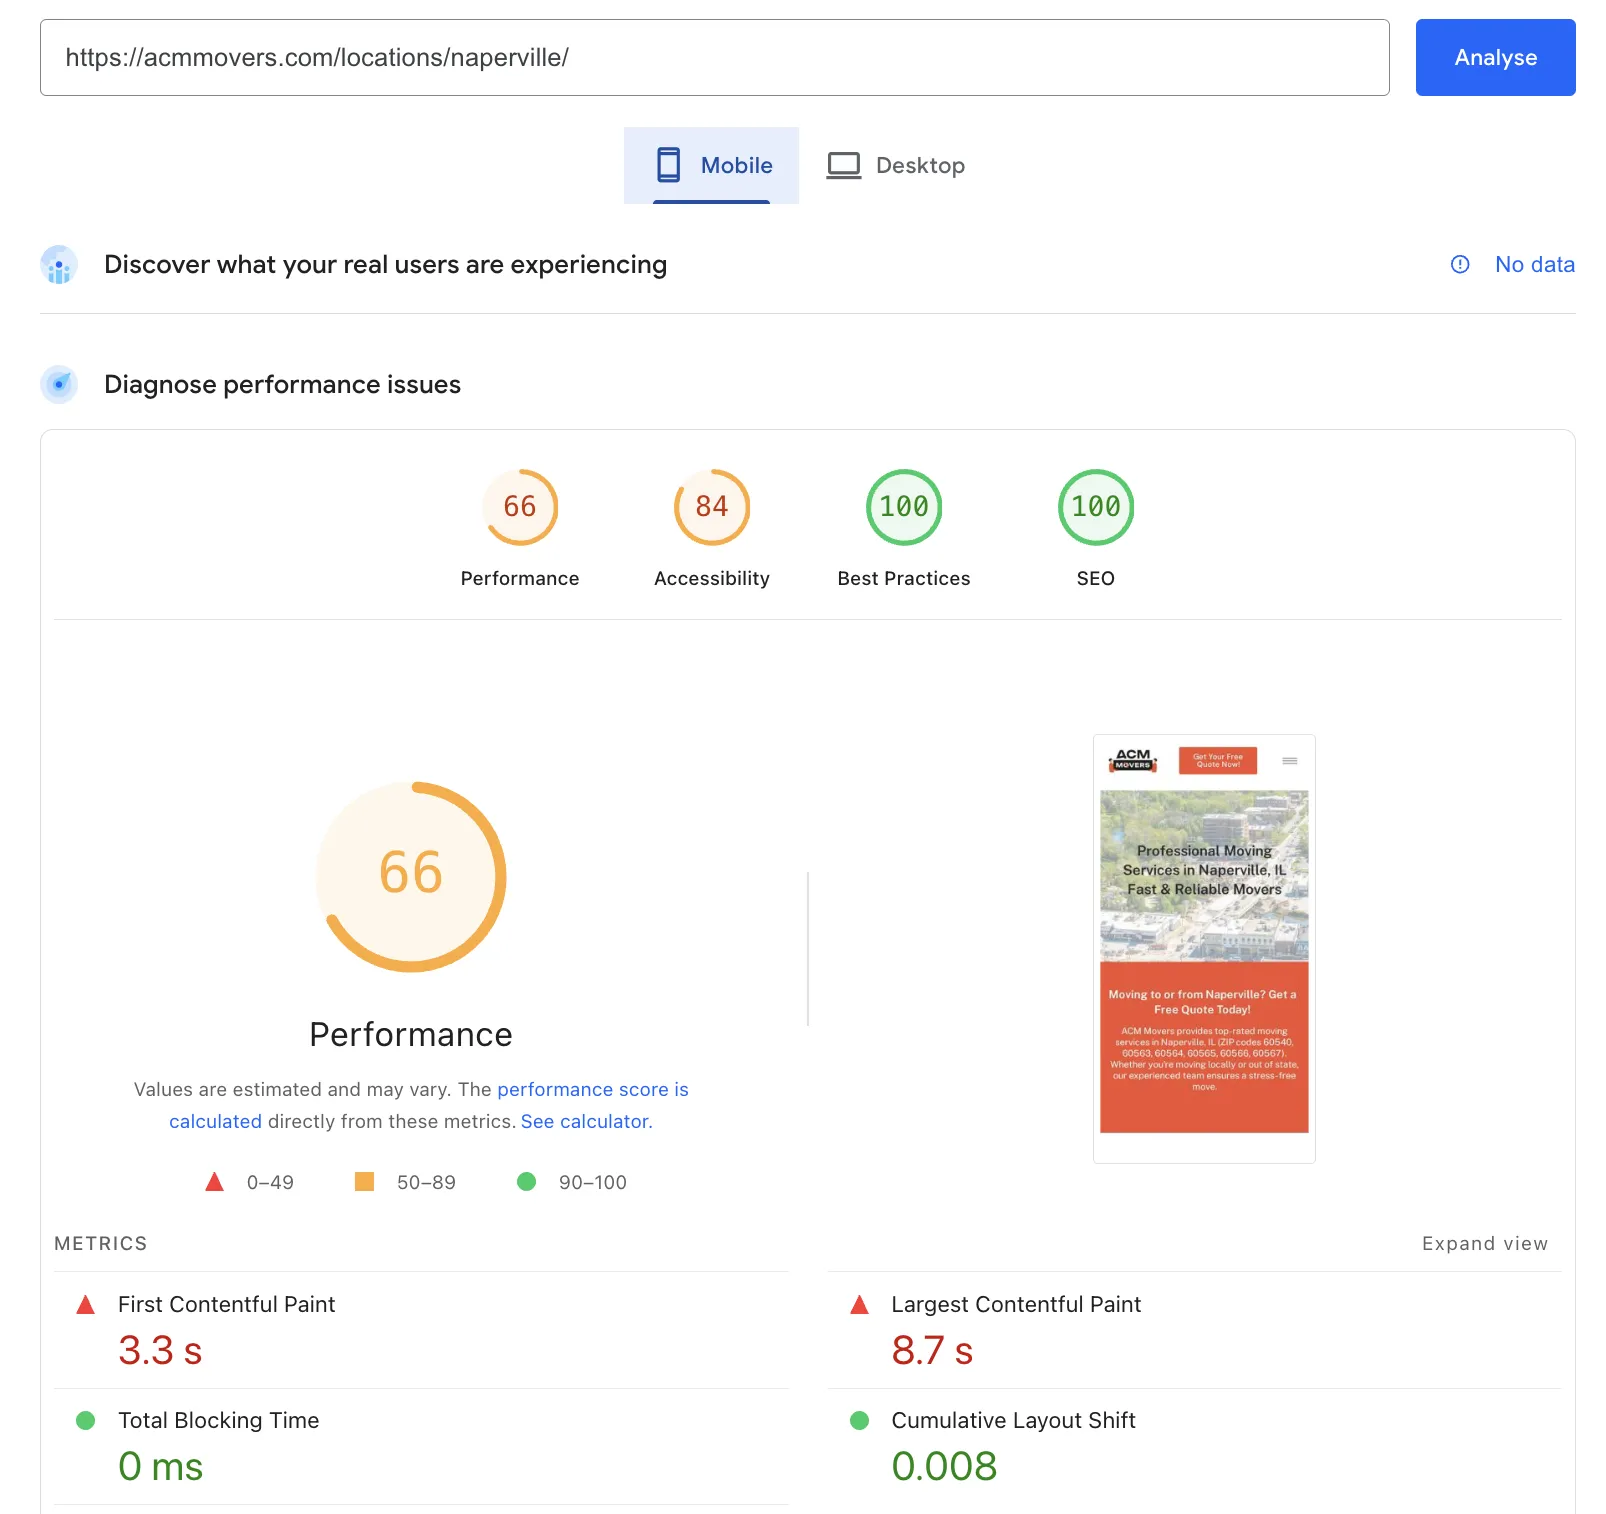This screenshot has height=1514, width=1606.
Task: Switch to the Desktop tab
Action: [895, 165]
